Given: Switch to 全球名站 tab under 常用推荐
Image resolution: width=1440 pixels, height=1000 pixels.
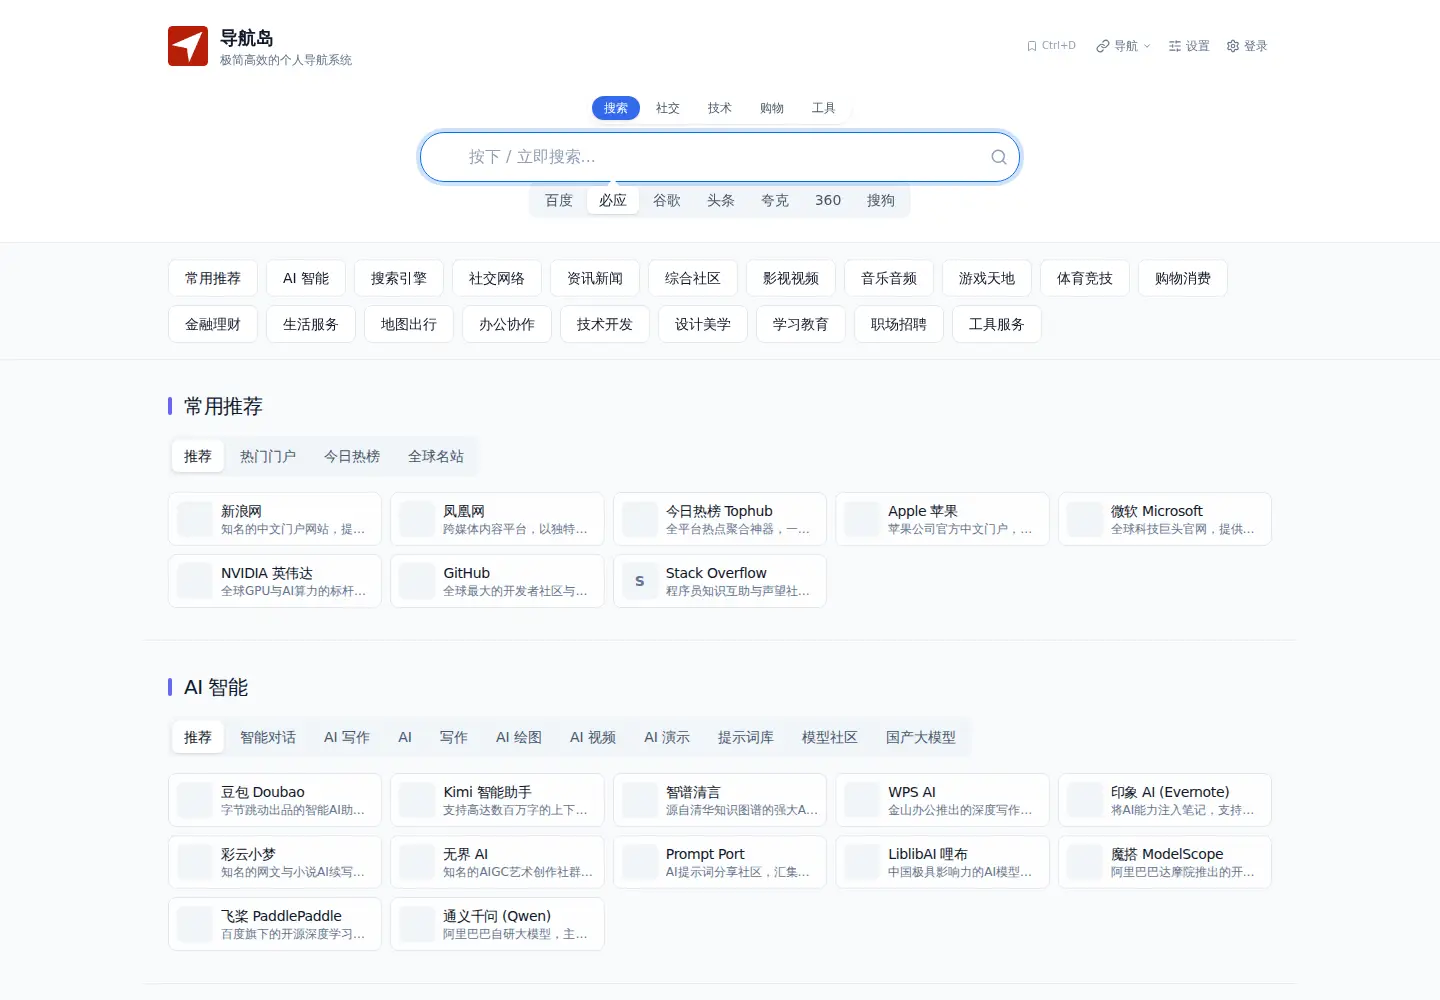Looking at the screenshot, I should 436,456.
